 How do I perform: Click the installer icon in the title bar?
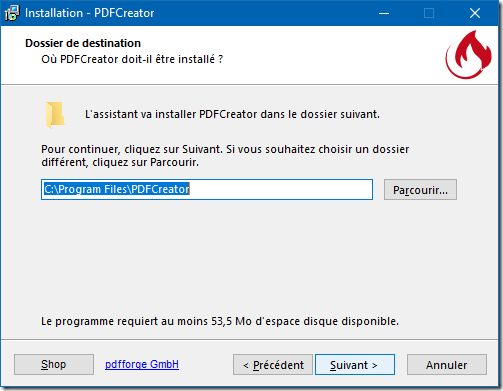click(x=12, y=13)
